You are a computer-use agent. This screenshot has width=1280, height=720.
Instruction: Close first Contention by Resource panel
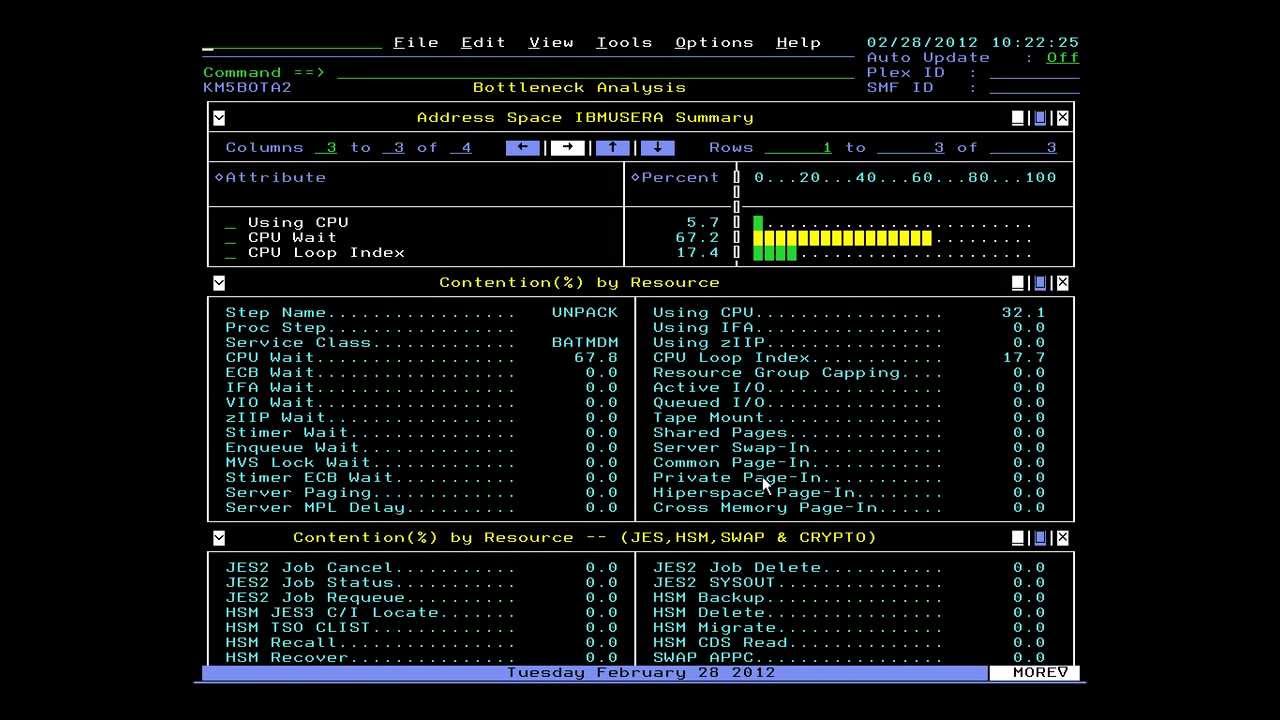(1062, 283)
